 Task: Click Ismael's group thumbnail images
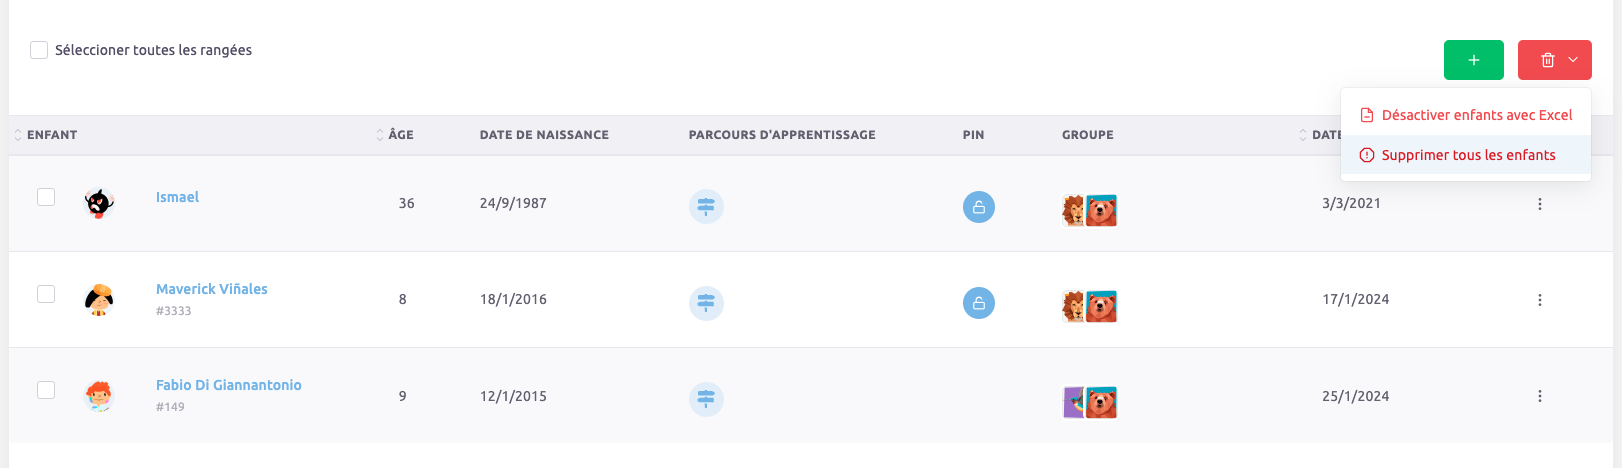1089,210
